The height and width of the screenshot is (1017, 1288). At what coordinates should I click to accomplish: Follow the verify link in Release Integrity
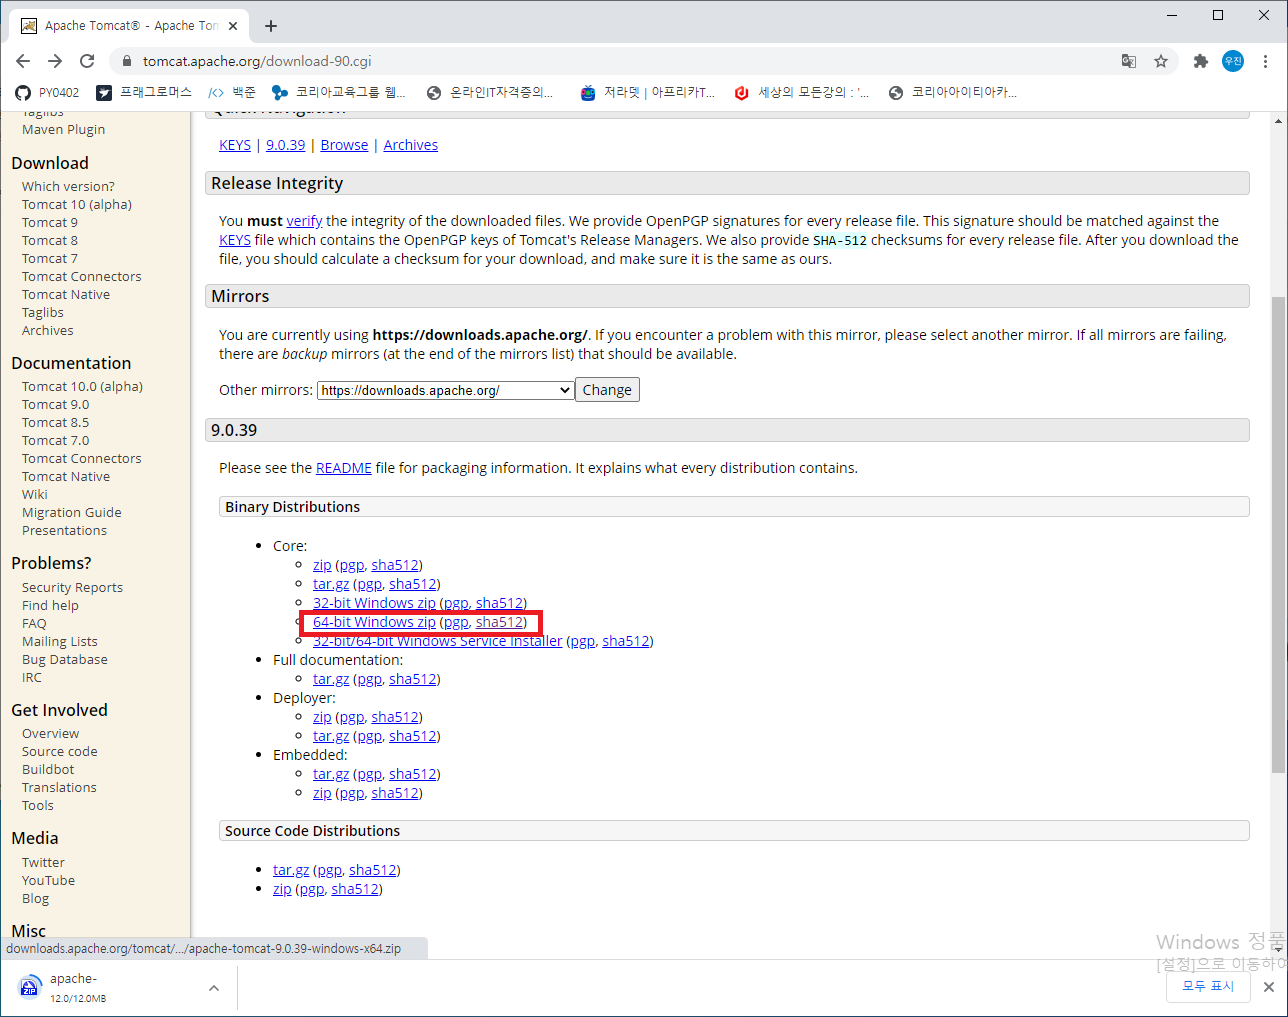[x=304, y=221]
